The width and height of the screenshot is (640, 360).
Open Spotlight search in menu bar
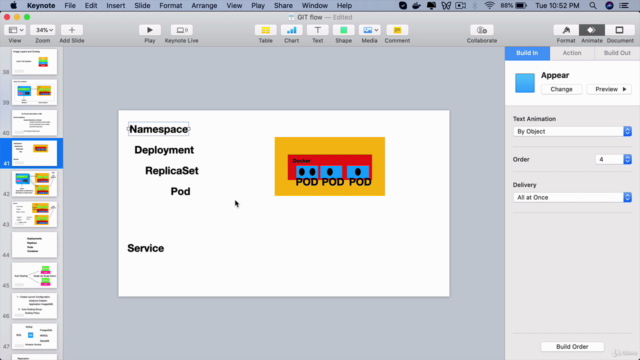(593, 6)
